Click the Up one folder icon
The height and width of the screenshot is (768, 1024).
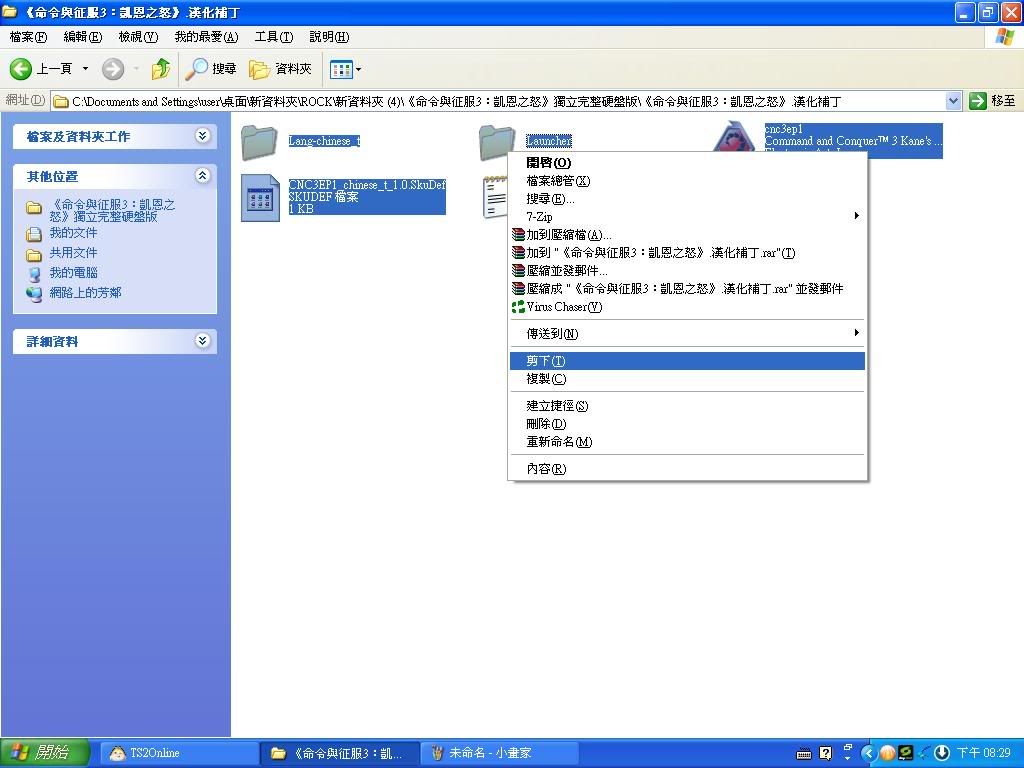160,69
